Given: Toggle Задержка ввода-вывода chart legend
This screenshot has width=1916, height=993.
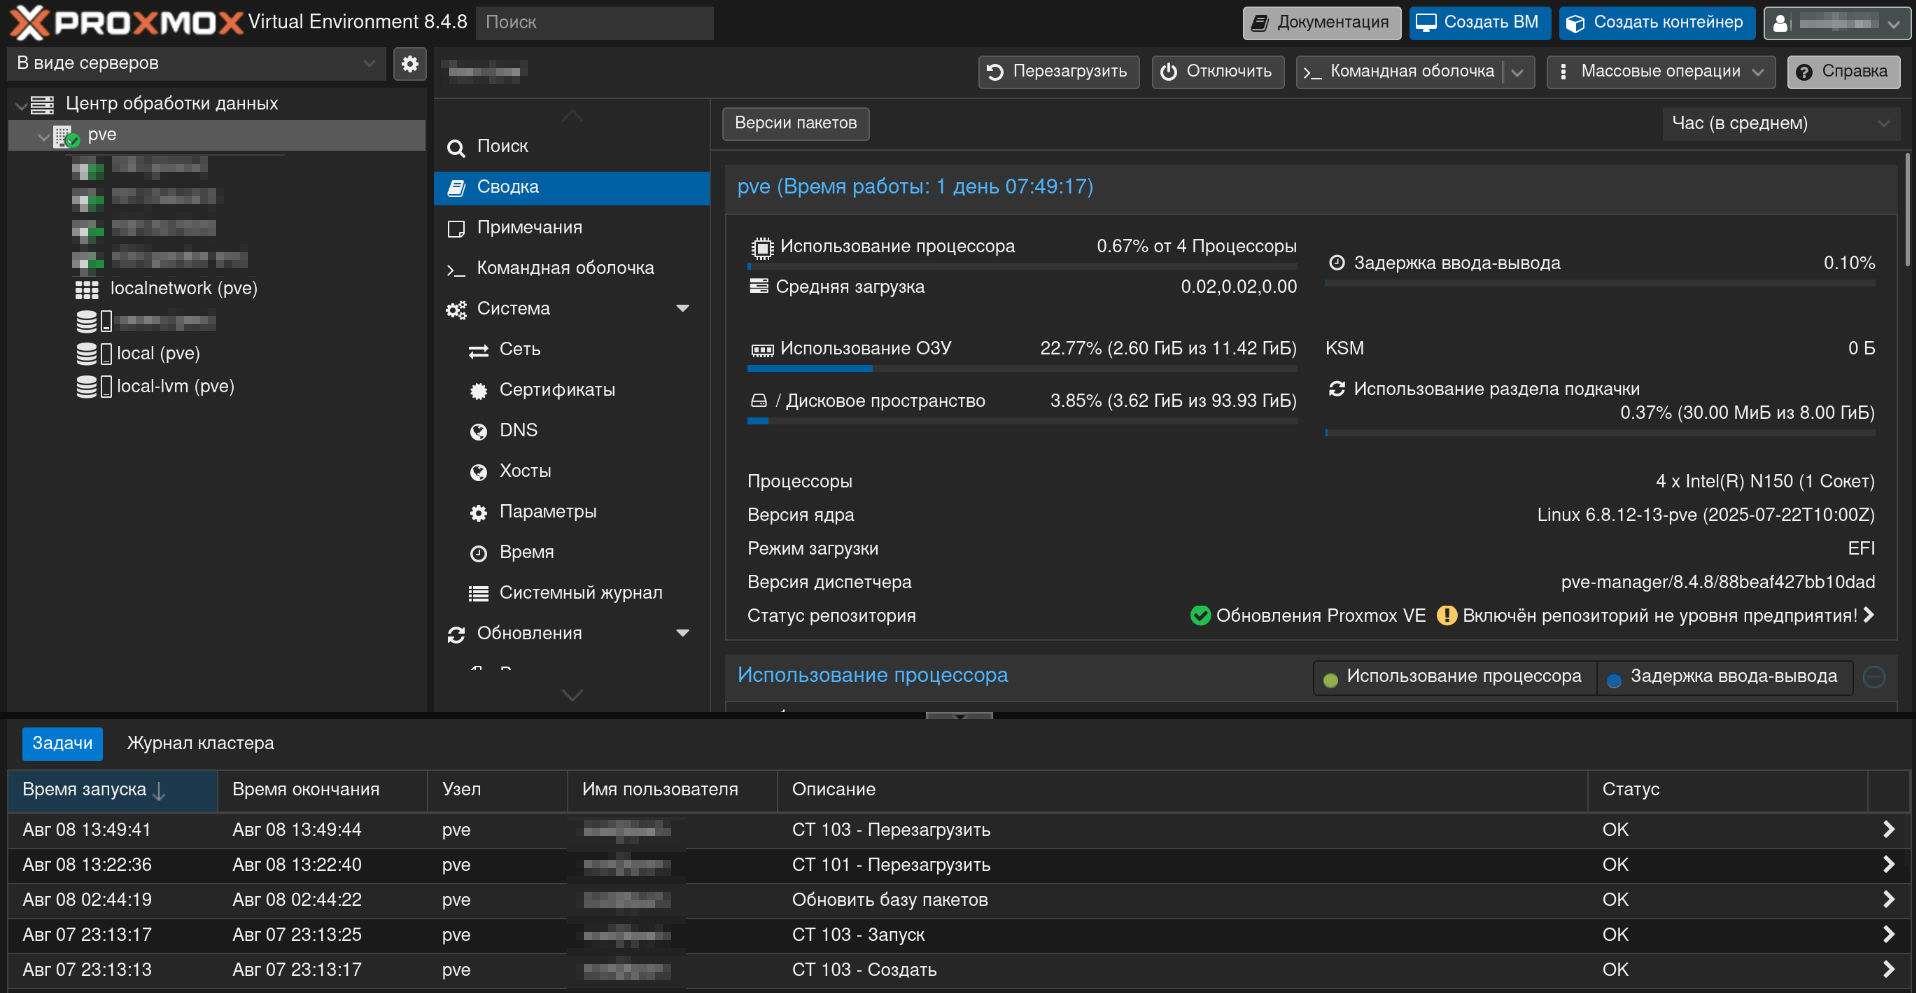Looking at the screenshot, I should [x=1723, y=677].
